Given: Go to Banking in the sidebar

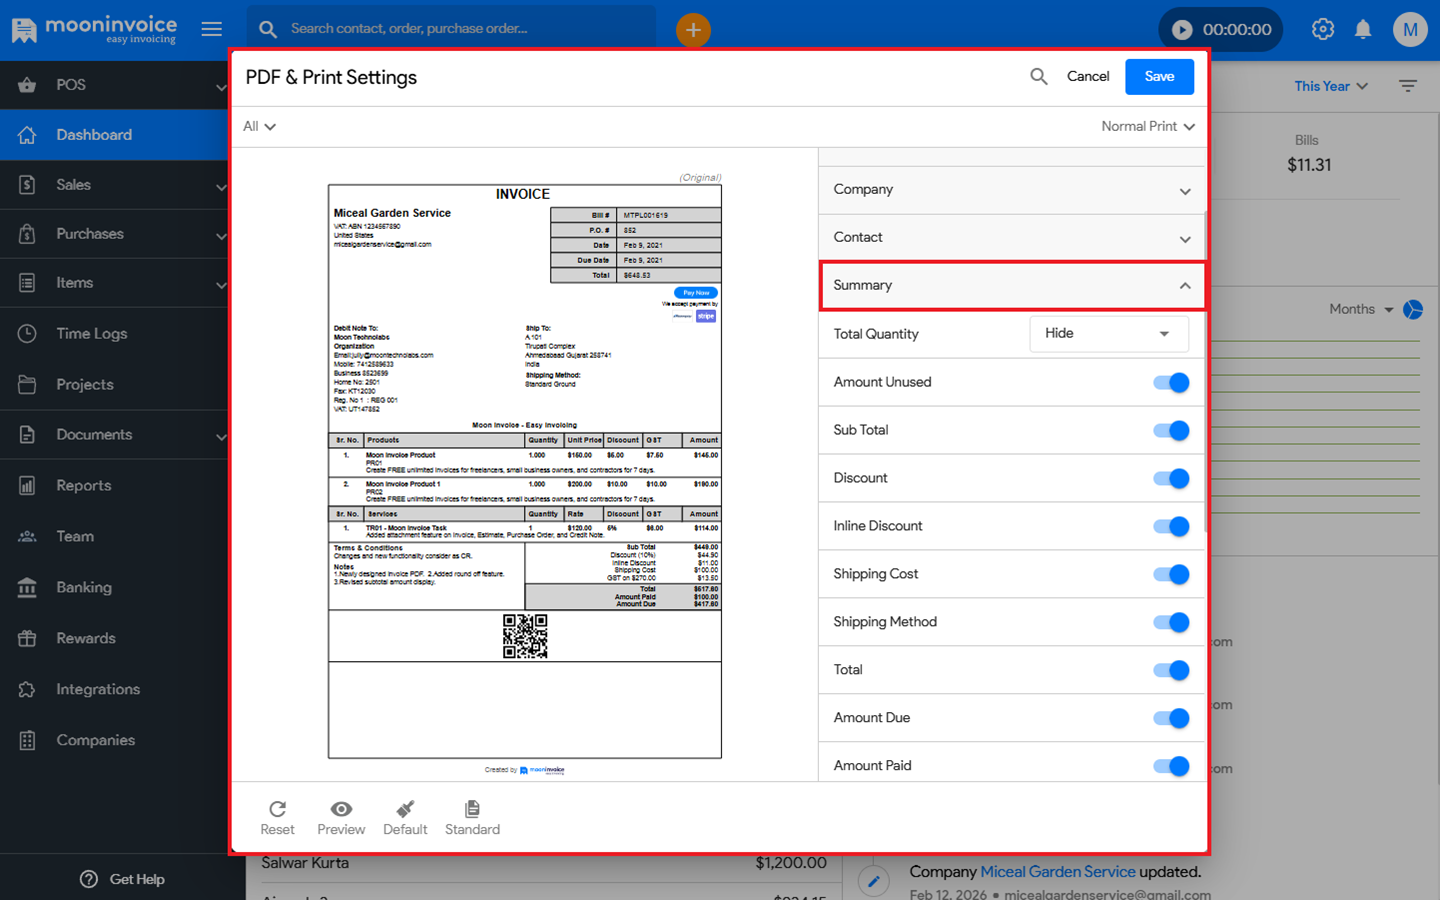Looking at the screenshot, I should pyautogui.click(x=84, y=588).
